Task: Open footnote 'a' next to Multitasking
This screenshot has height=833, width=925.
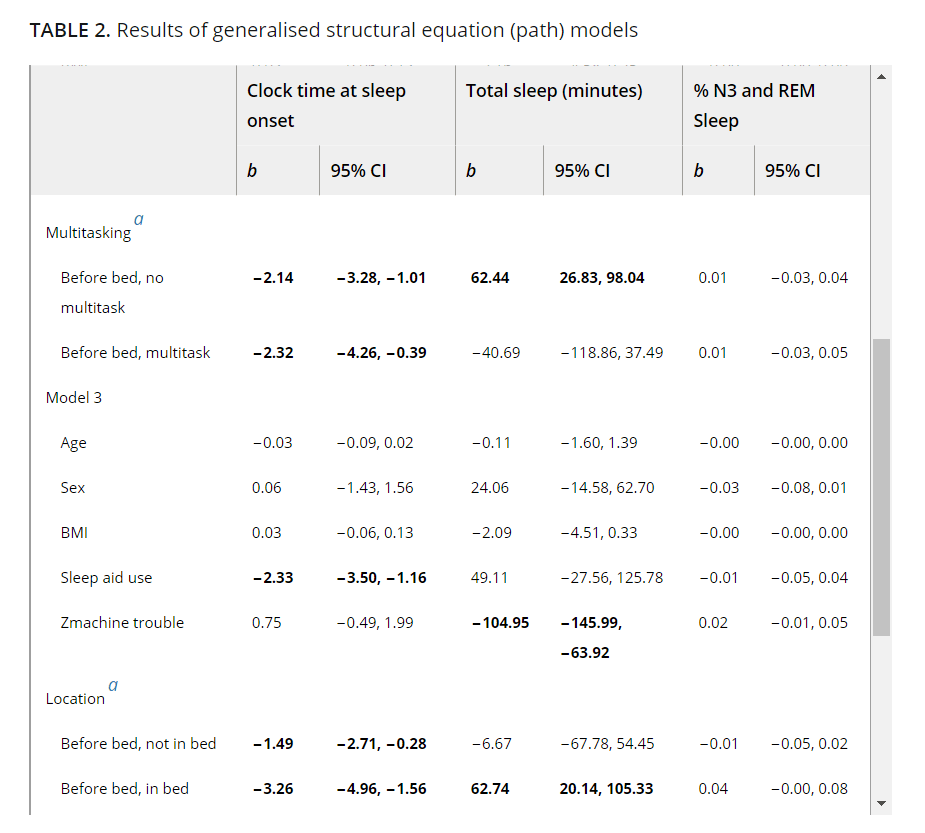Action: (x=138, y=218)
